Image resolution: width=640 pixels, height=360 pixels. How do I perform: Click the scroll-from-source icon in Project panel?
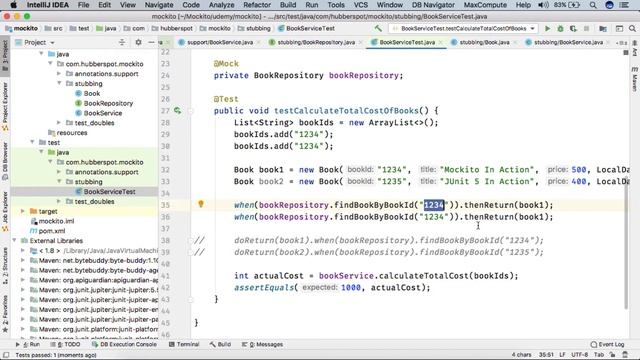pyautogui.click(x=122, y=42)
